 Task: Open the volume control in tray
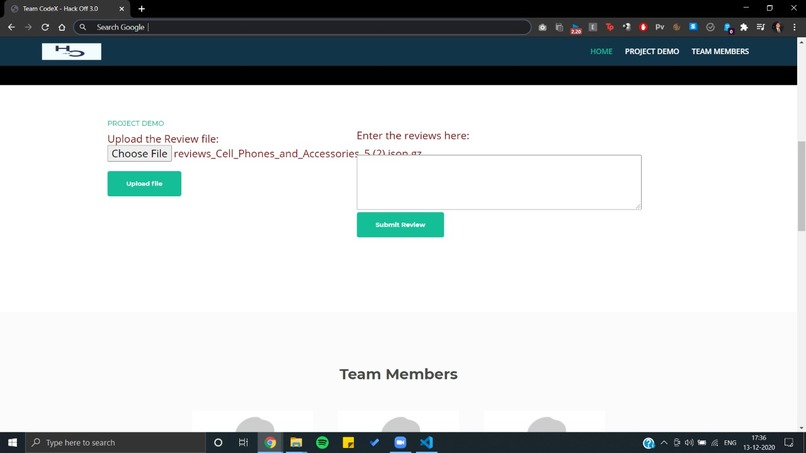[x=689, y=443]
